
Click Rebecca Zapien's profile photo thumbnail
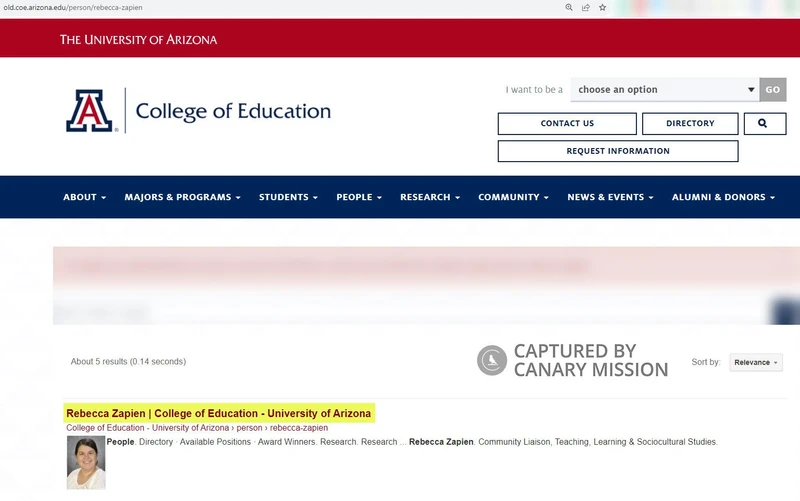coord(86,462)
